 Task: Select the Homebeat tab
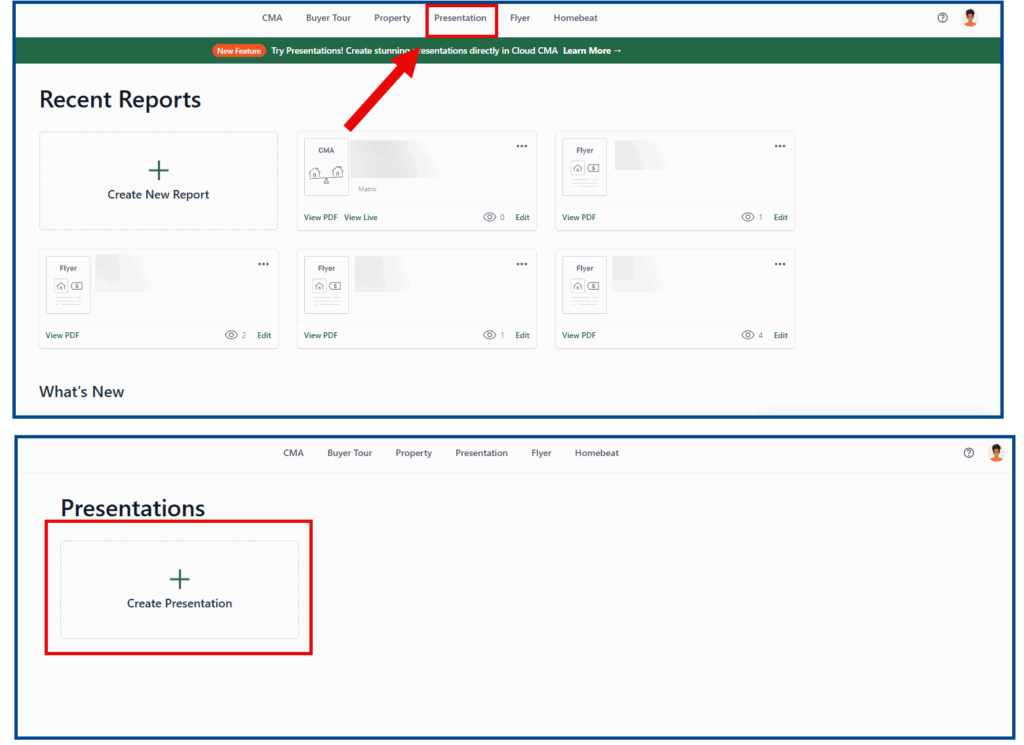575,17
